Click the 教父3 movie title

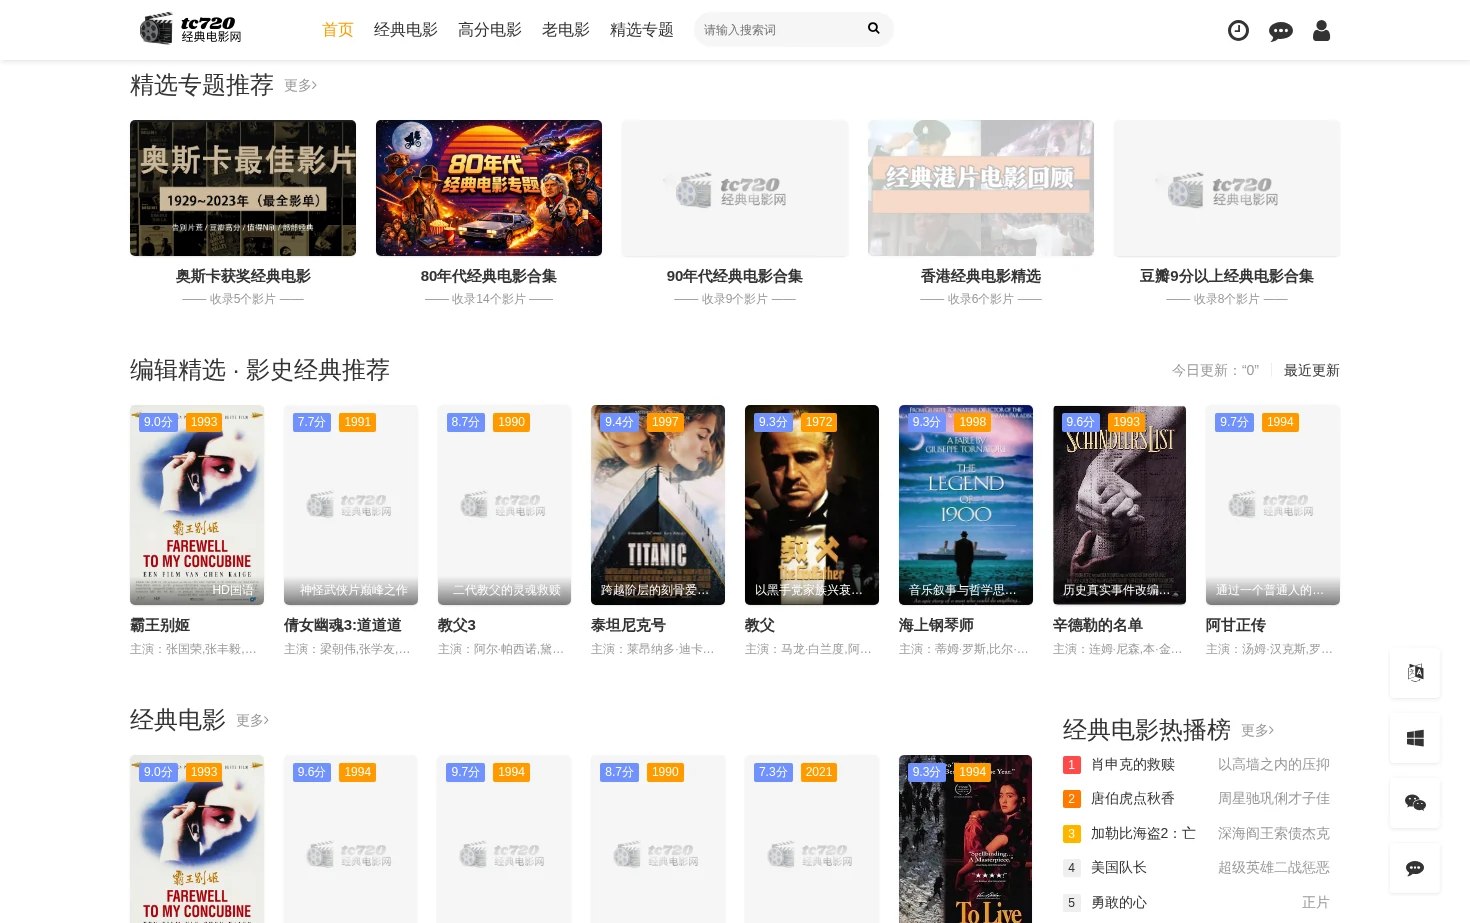pyautogui.click(x=457, y=625)
